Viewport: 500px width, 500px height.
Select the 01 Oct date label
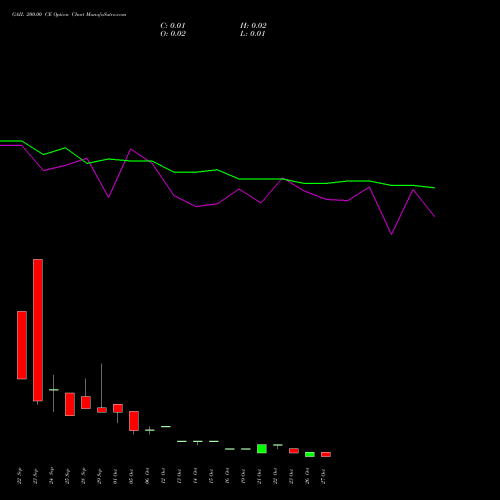point(115,476)
